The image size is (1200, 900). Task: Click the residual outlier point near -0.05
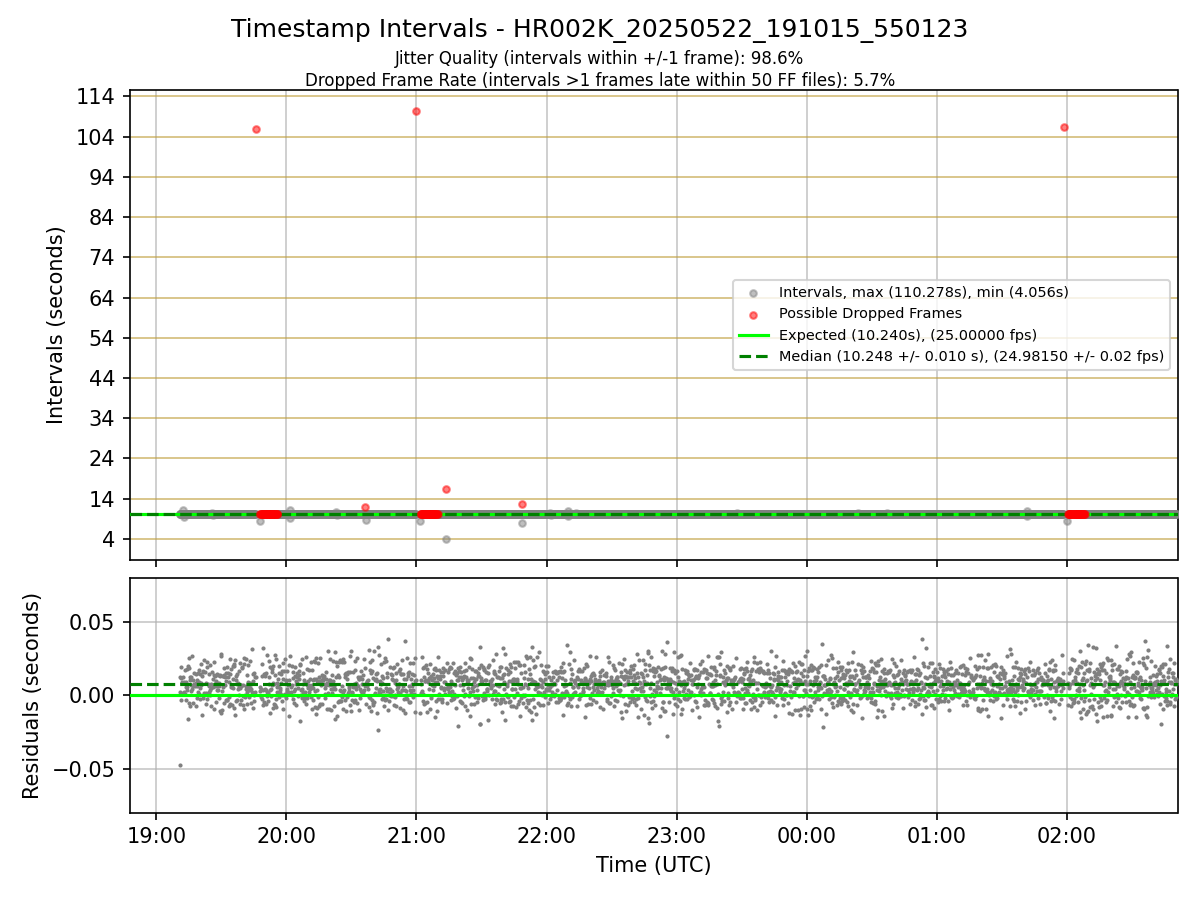[180, 765]
